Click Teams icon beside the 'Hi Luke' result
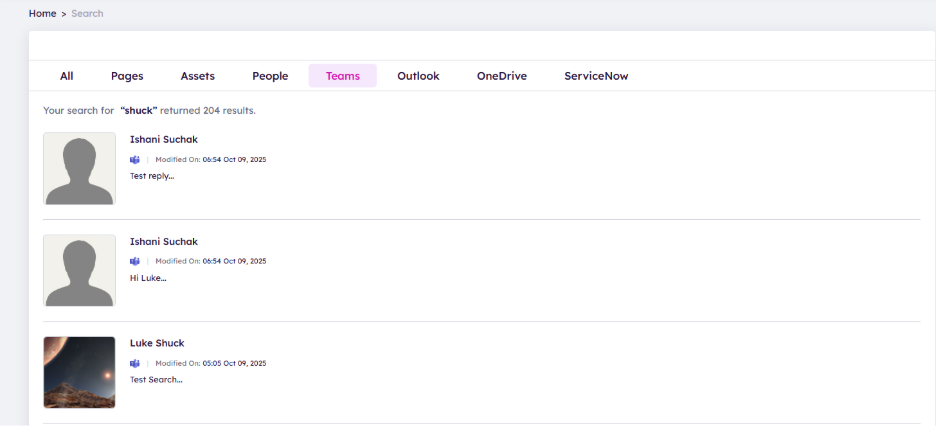 135,261
